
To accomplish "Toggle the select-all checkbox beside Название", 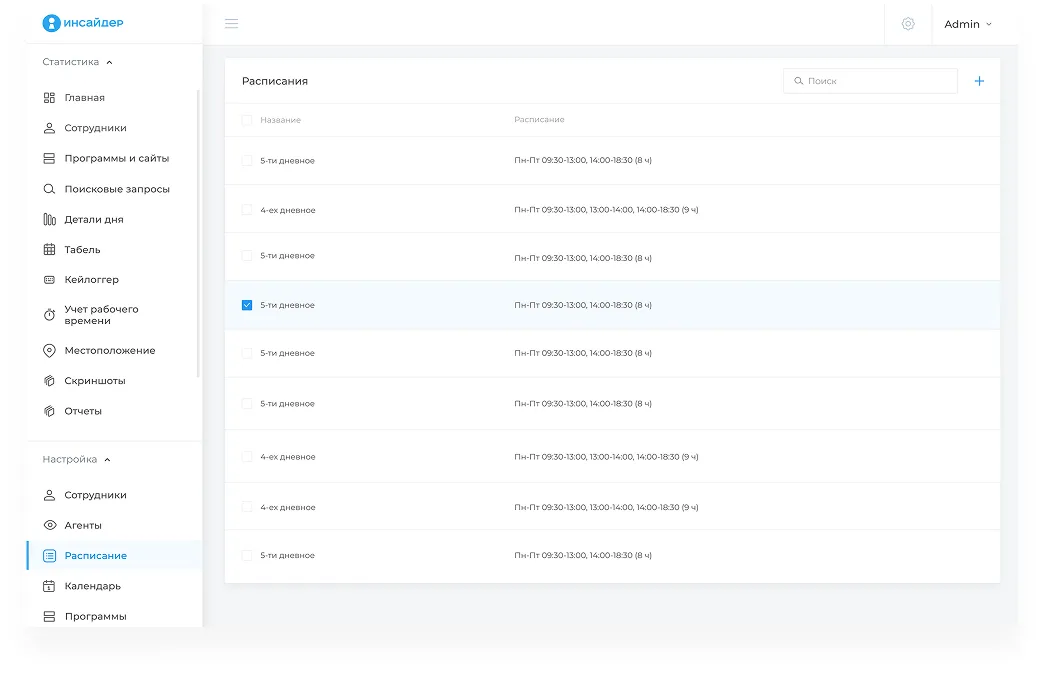I will (x=247, y=120).
